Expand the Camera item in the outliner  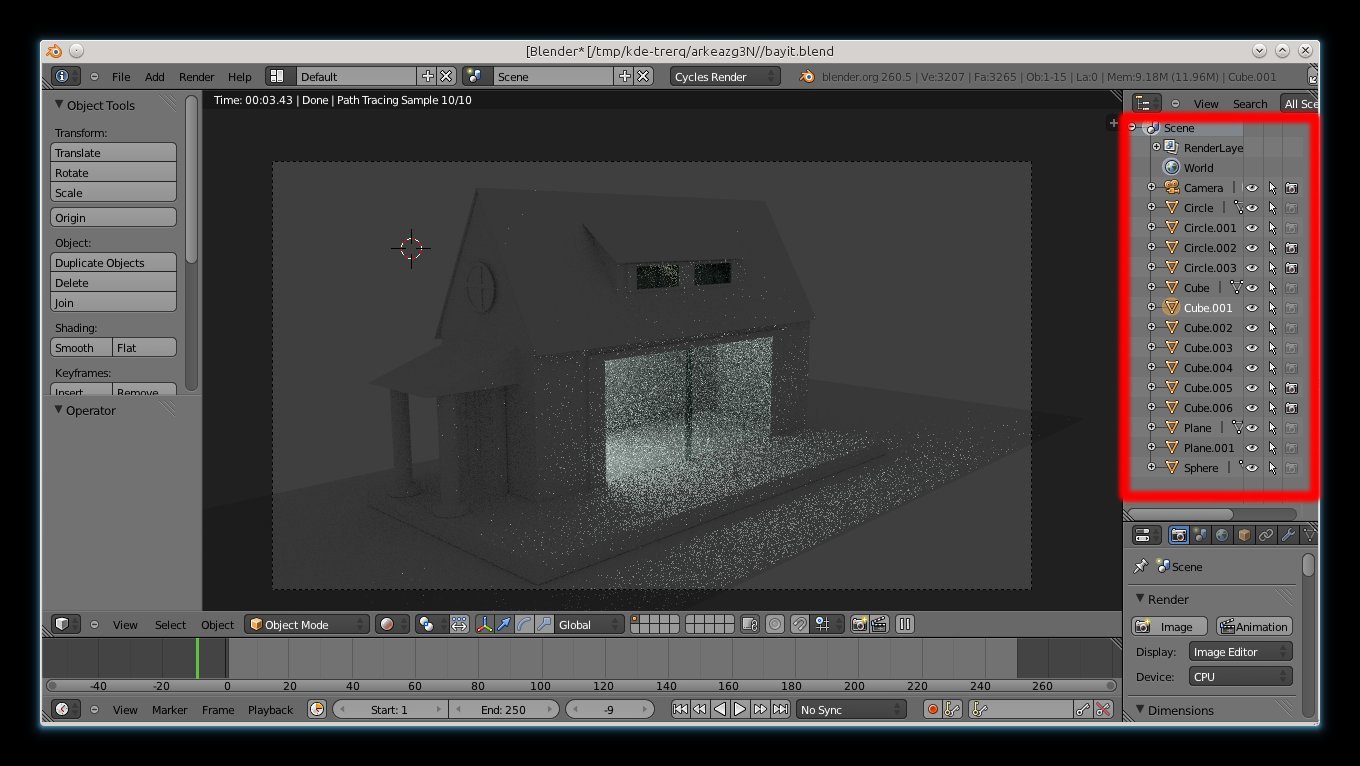tap(1151, 188)
